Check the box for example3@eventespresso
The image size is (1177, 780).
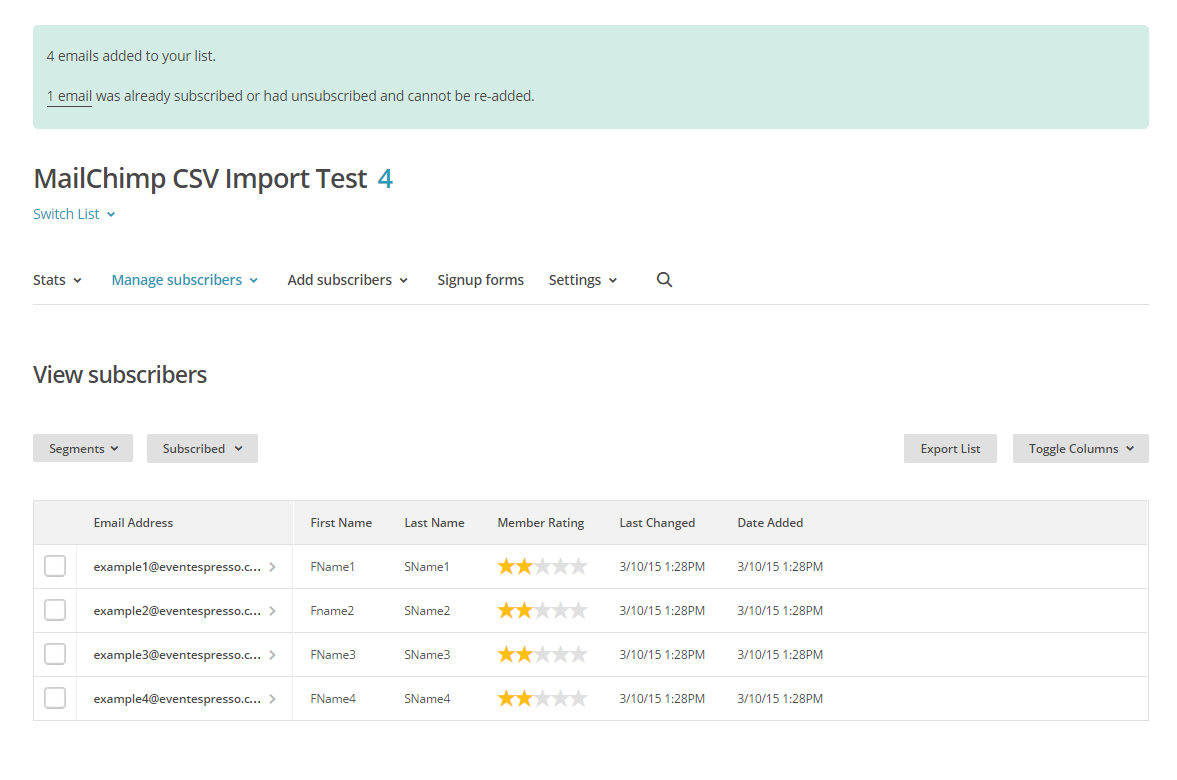(55, 654)
